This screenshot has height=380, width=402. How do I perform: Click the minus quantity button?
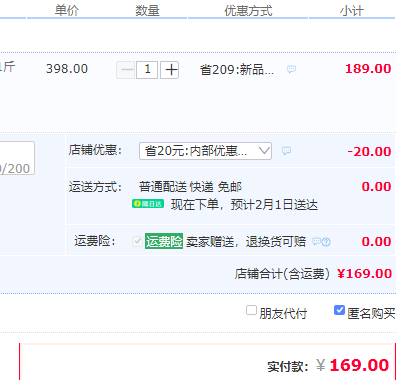(126, 70)
